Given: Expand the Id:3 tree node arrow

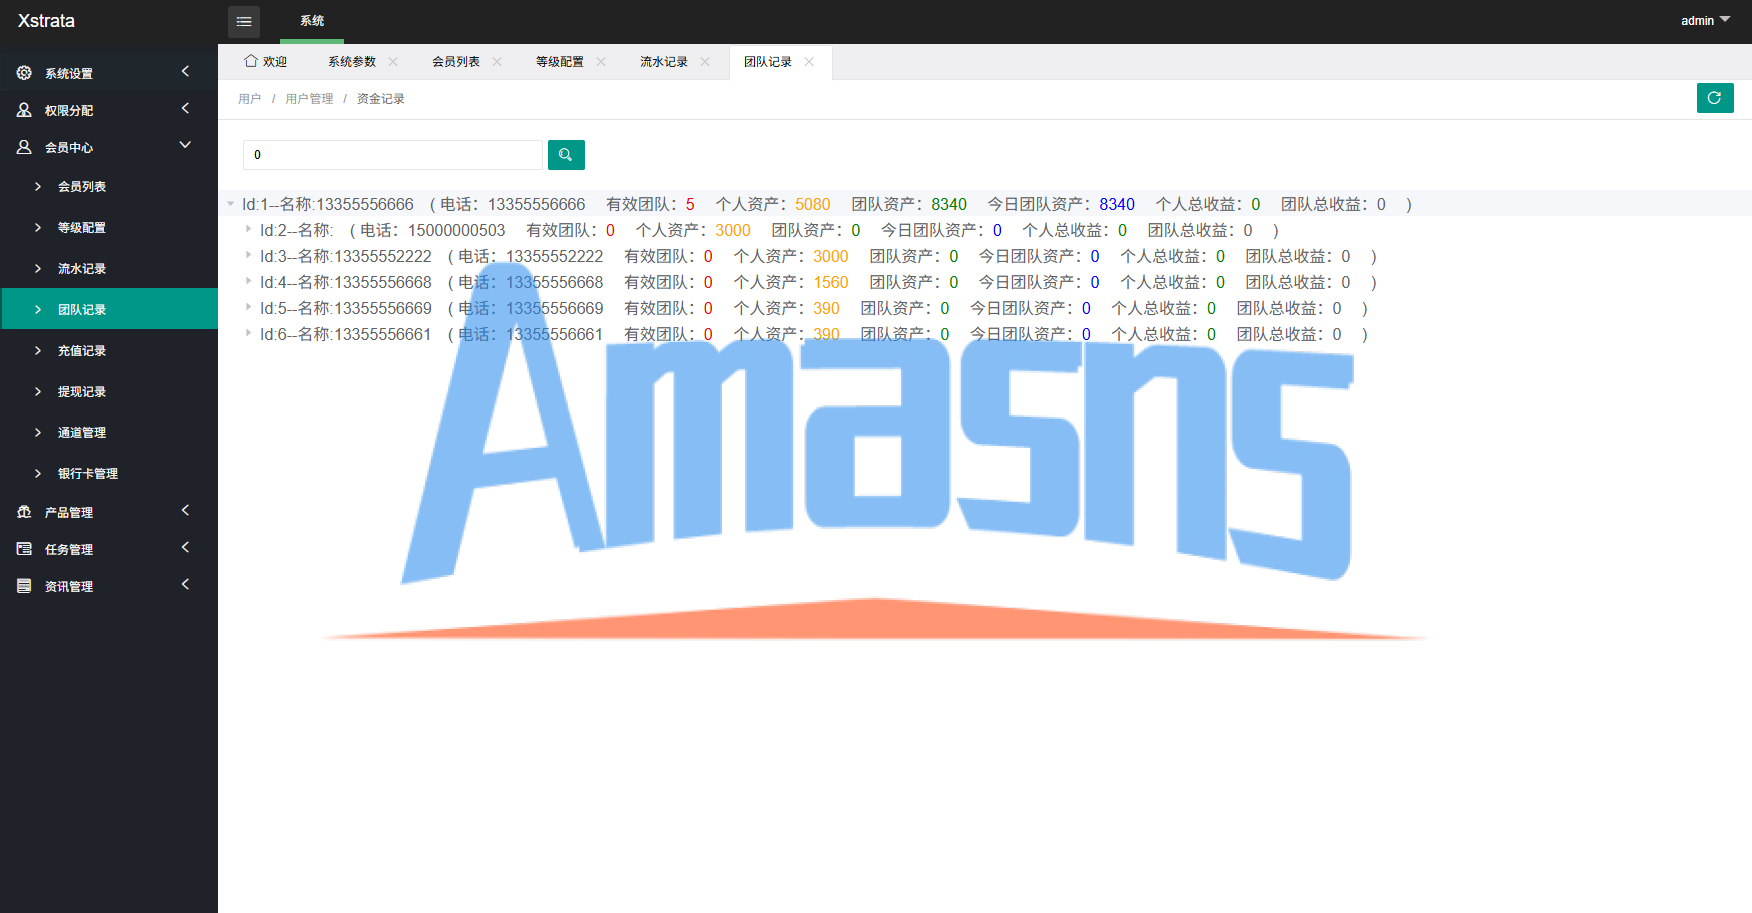Looking at the screenshot, I should (248, 255).
